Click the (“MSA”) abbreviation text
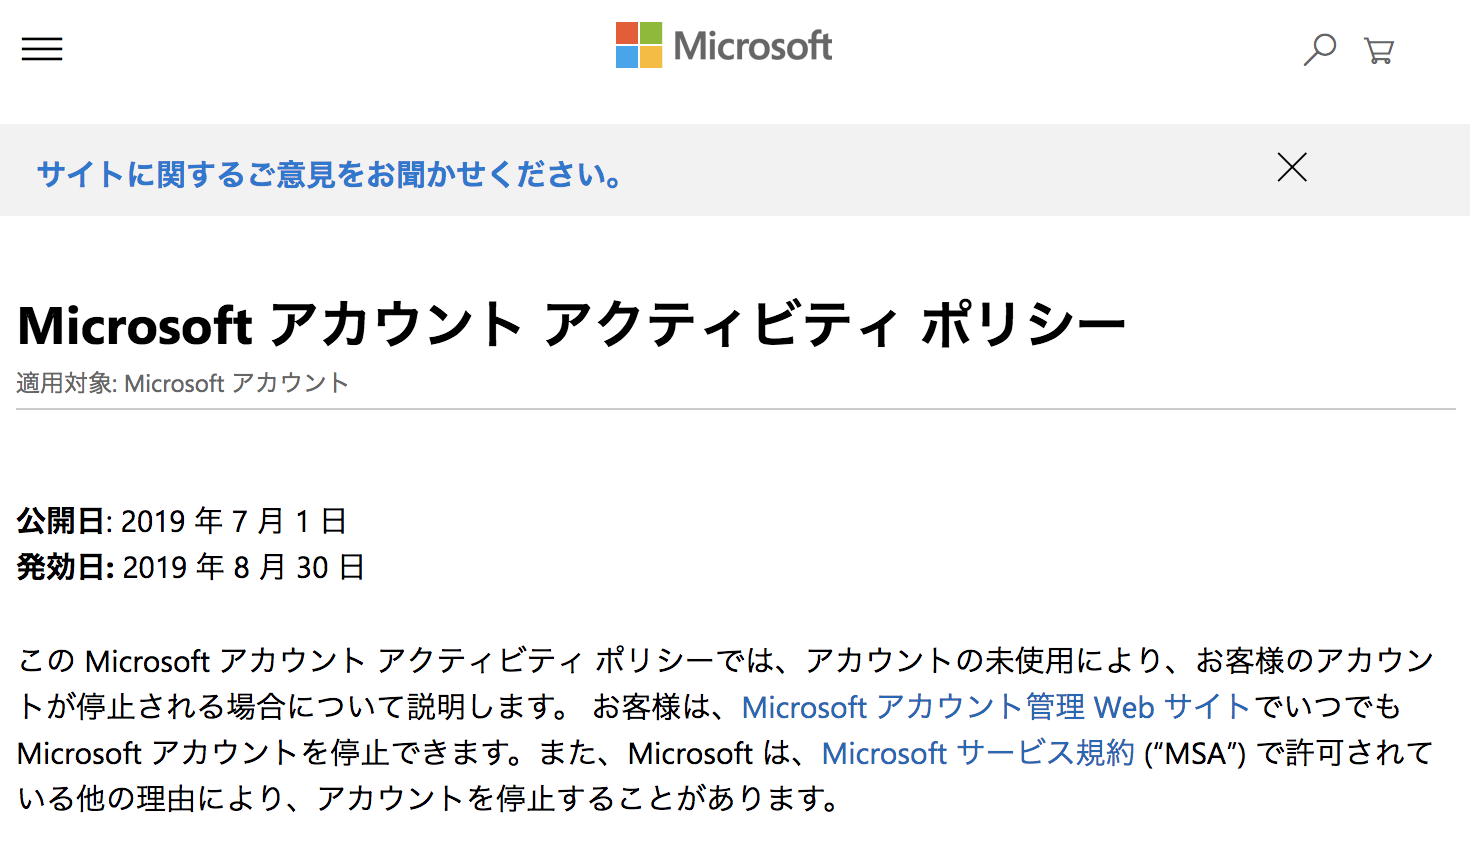The height and width of the screenshot is (846, 1470). click(1194, 753)
